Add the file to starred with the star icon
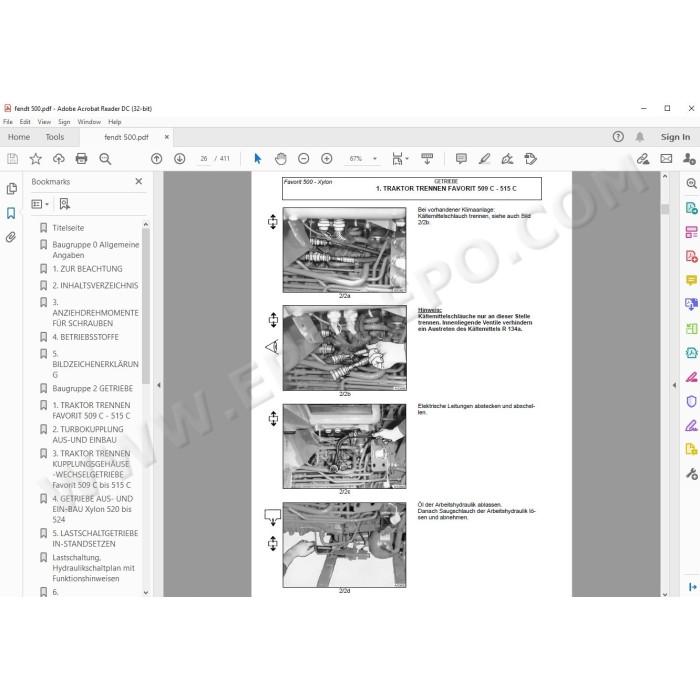 [36, 158]
